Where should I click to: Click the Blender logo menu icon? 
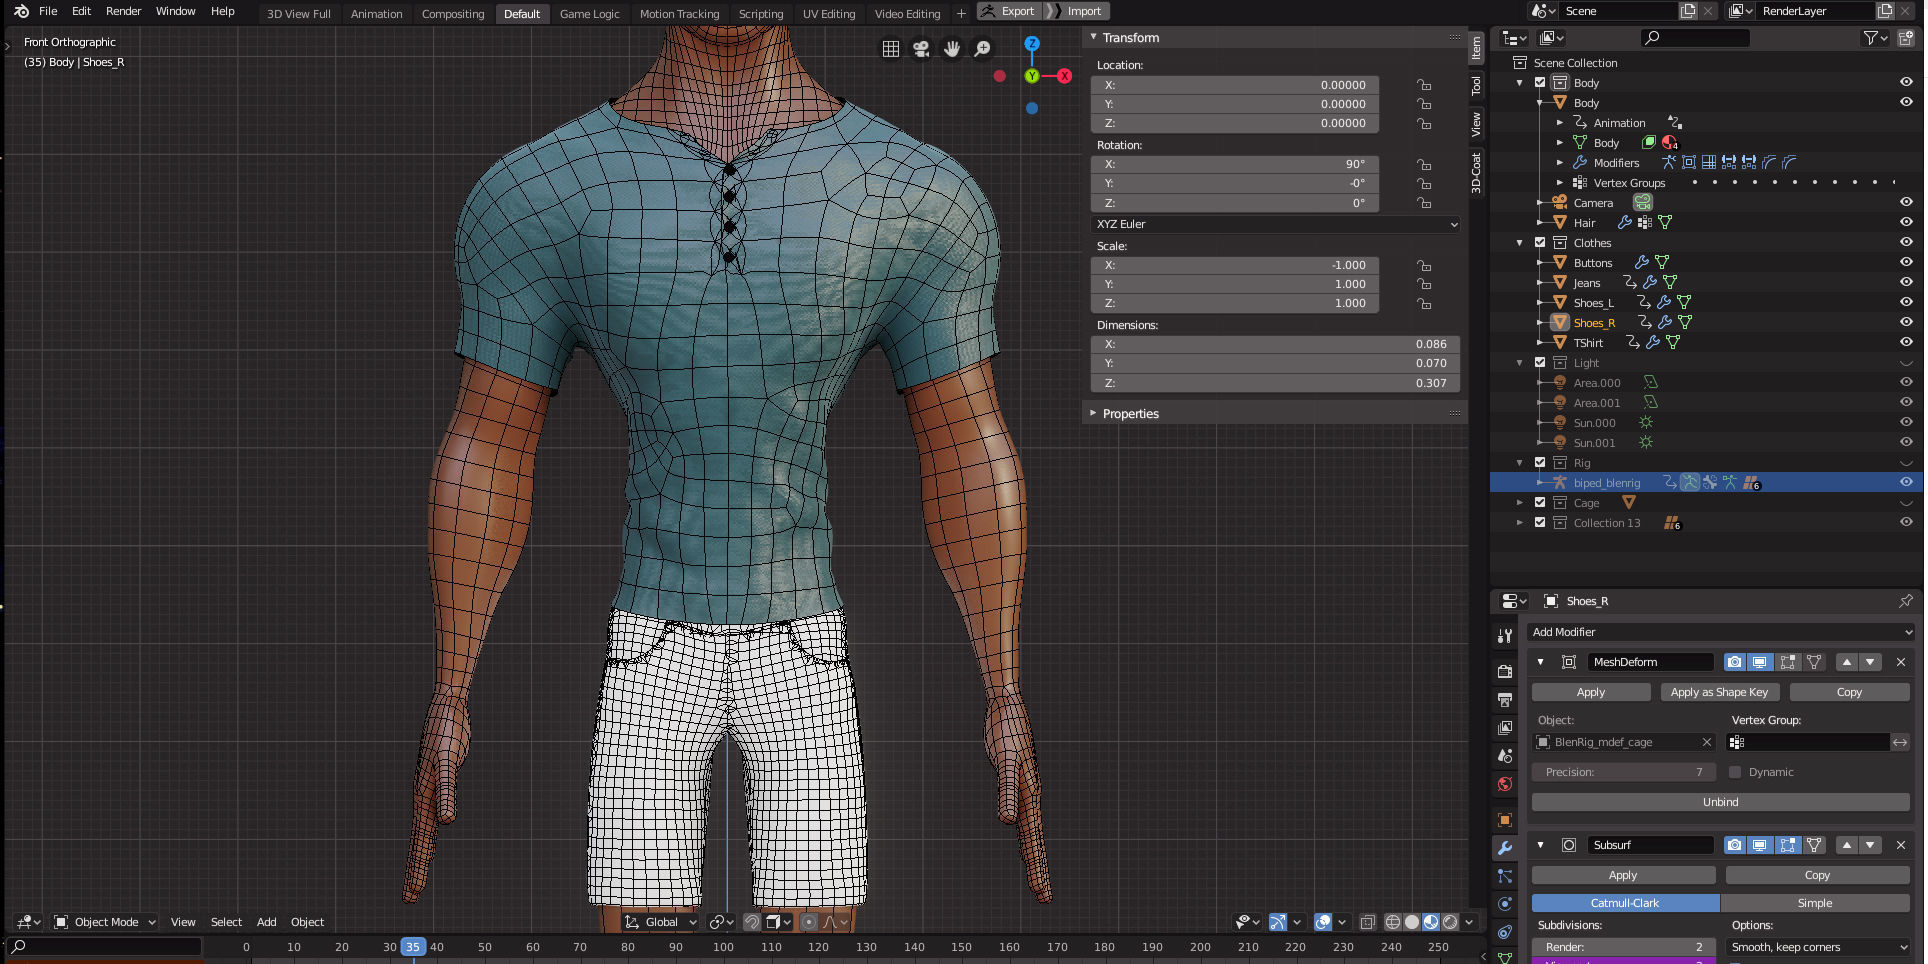[21, 11]
